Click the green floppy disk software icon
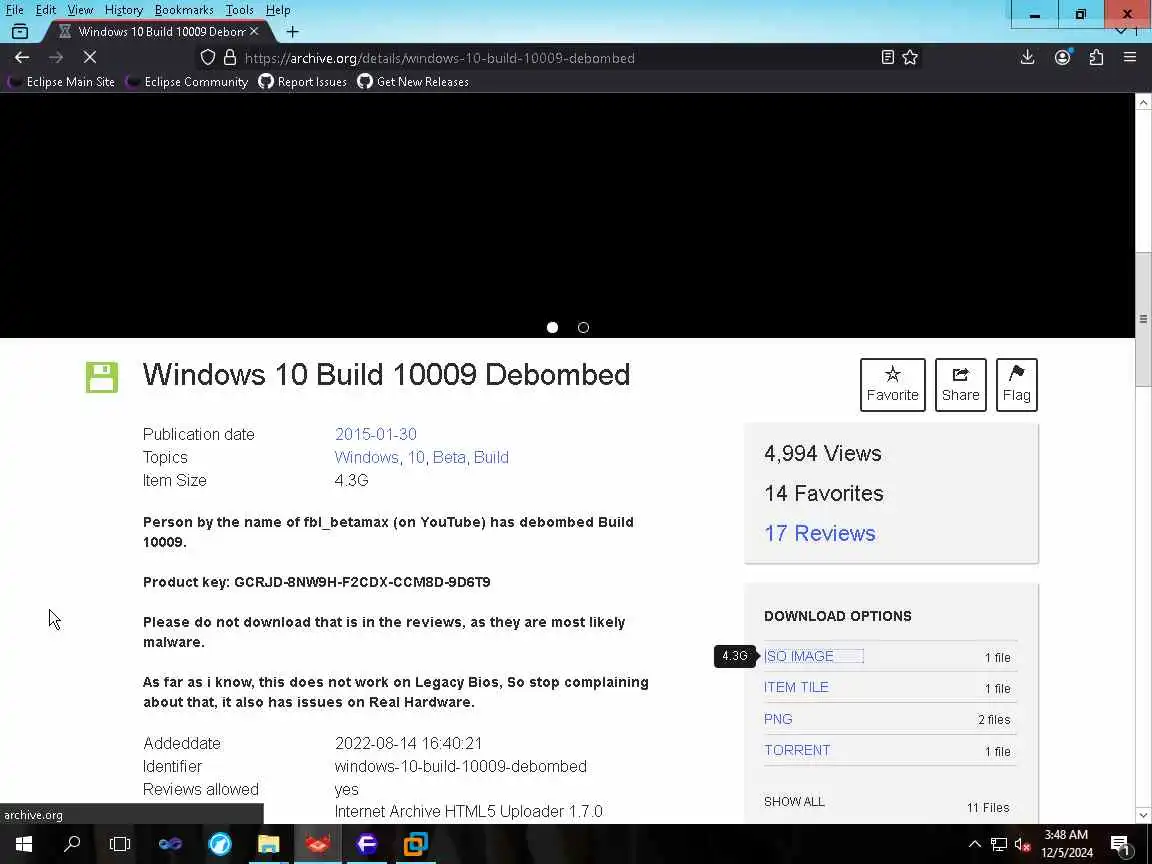1152x864 pixels. [x=101, y=377]
